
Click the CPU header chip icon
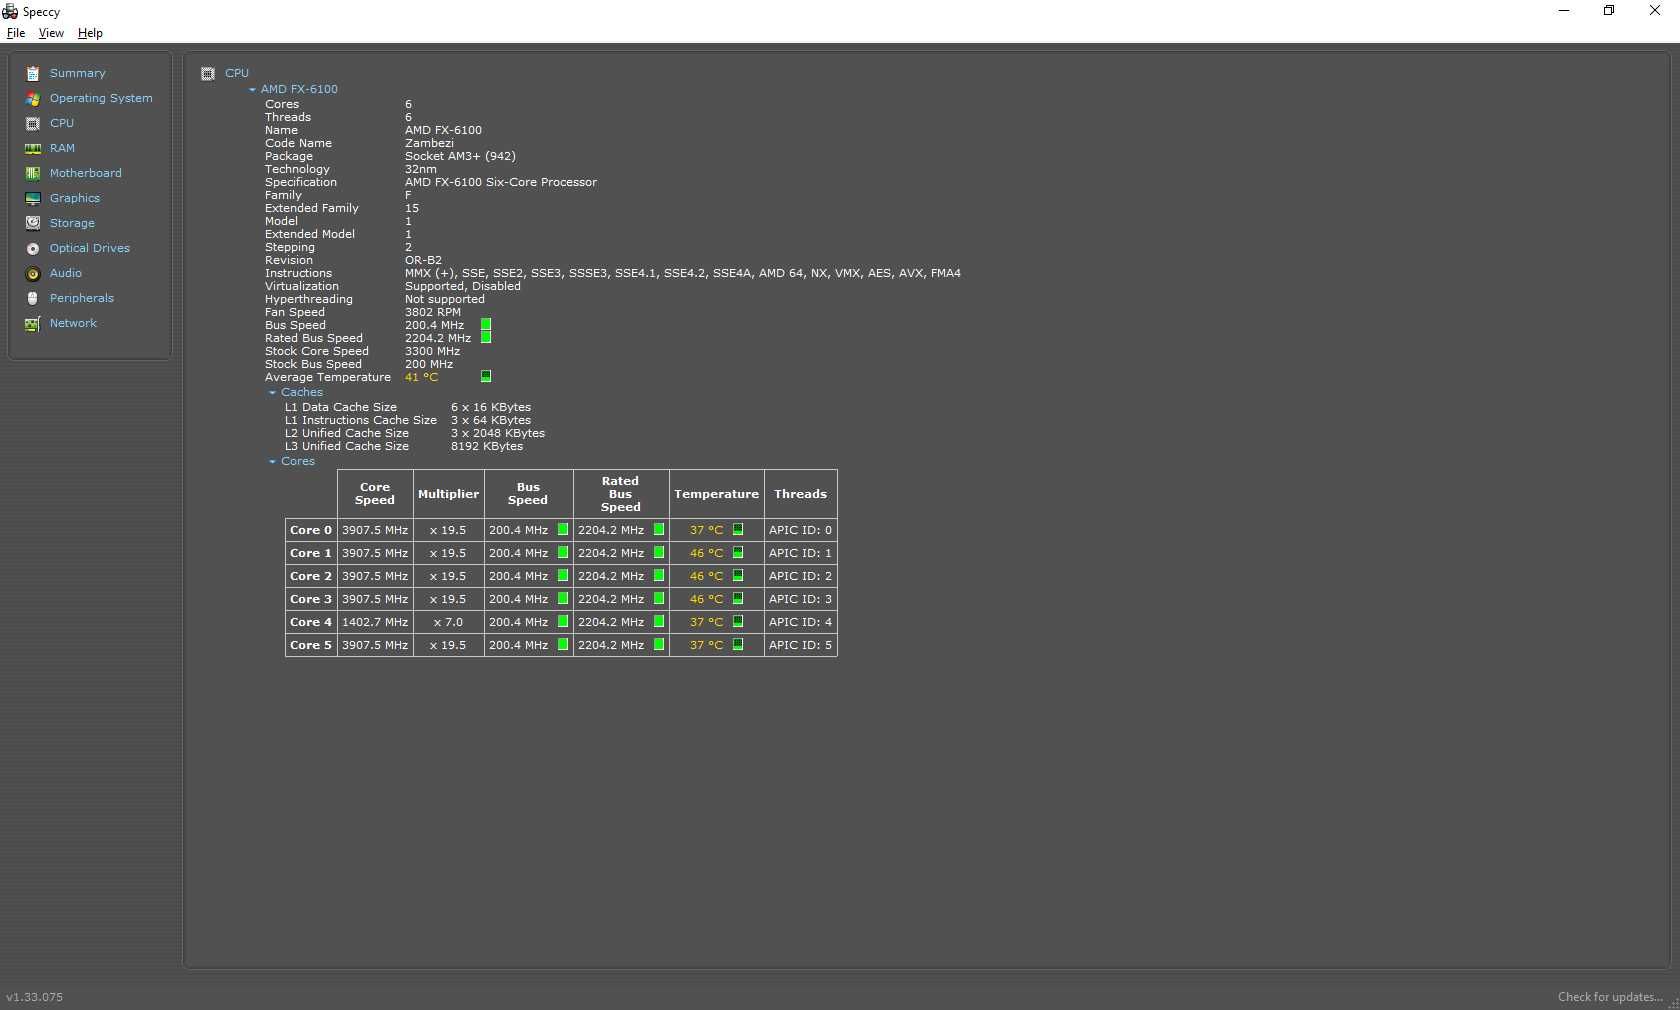(x=208, y=73)
